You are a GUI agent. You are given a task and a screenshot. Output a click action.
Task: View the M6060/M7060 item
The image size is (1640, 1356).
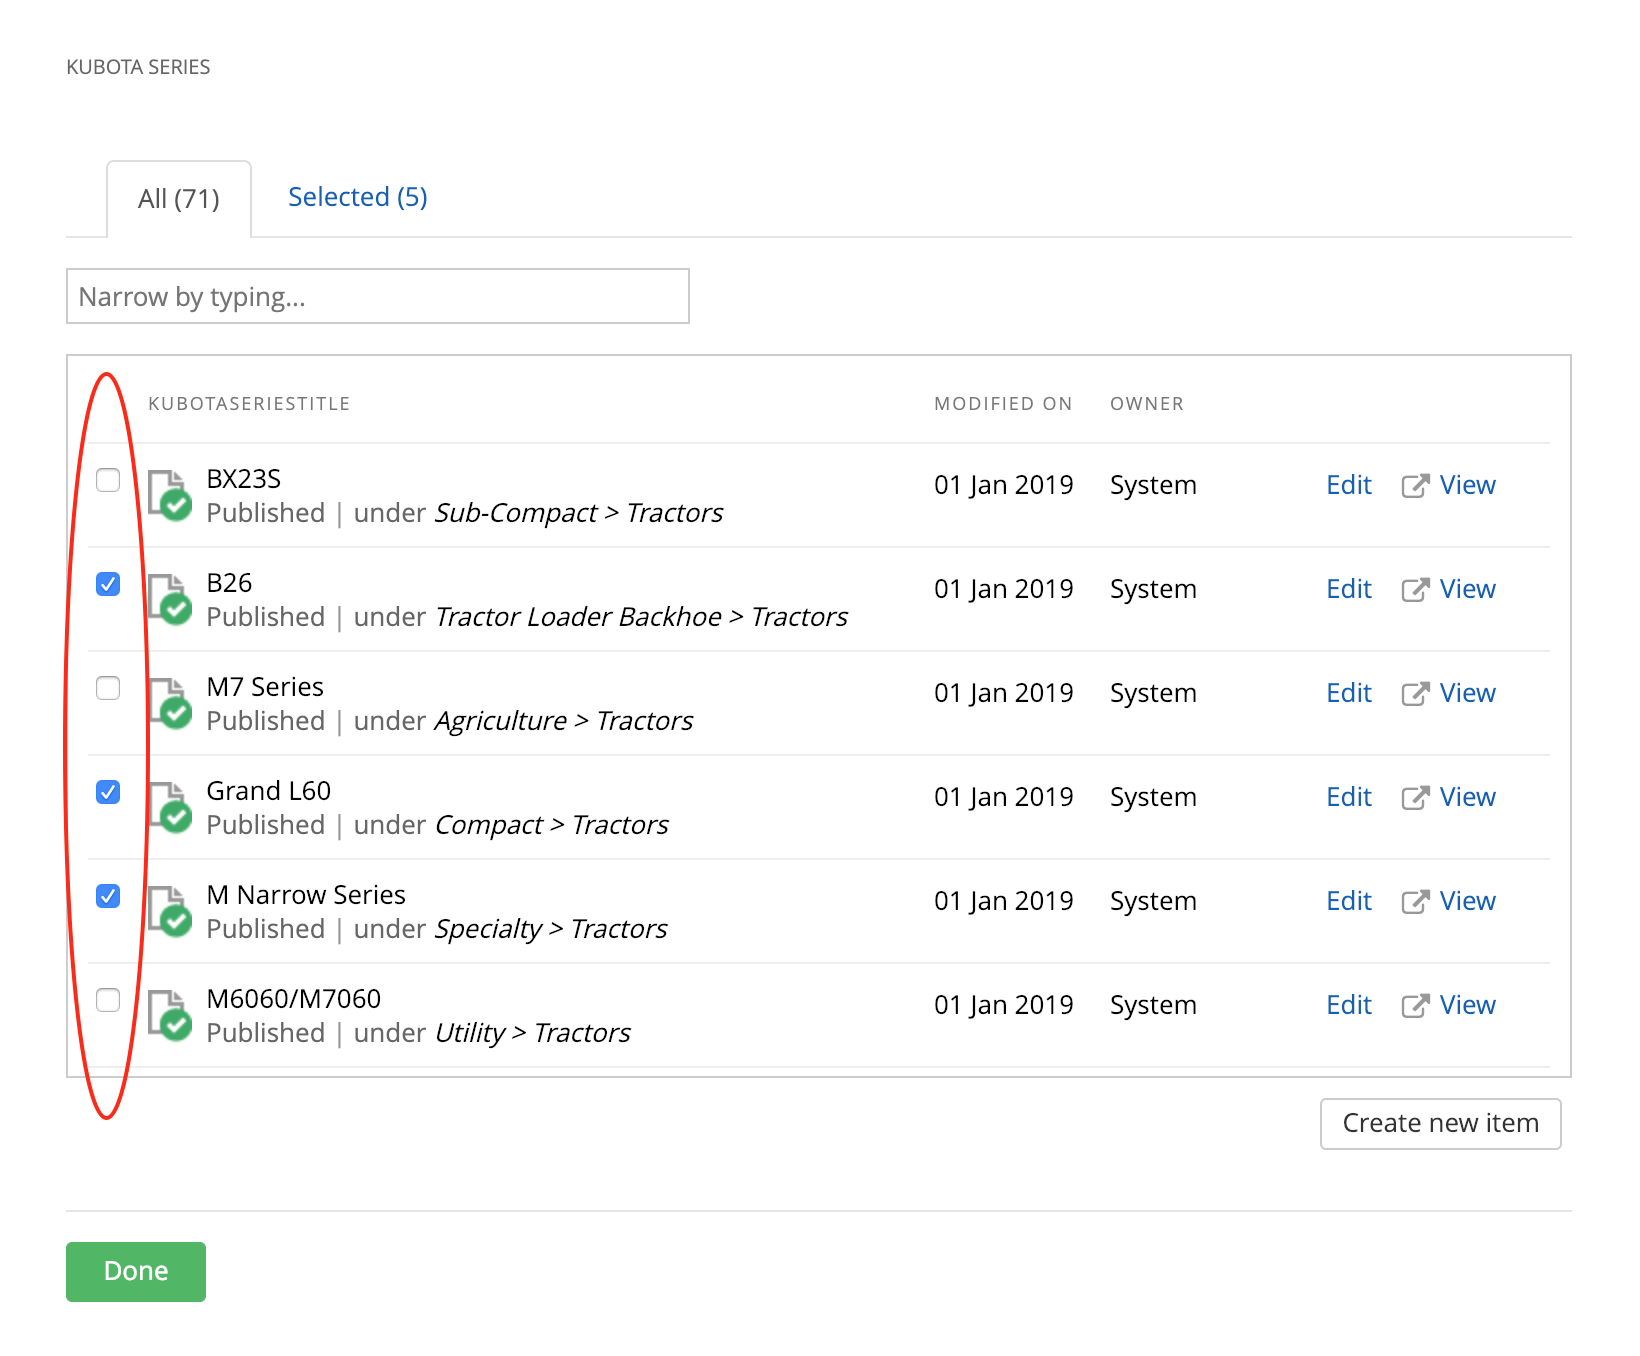[1468, 1005]
